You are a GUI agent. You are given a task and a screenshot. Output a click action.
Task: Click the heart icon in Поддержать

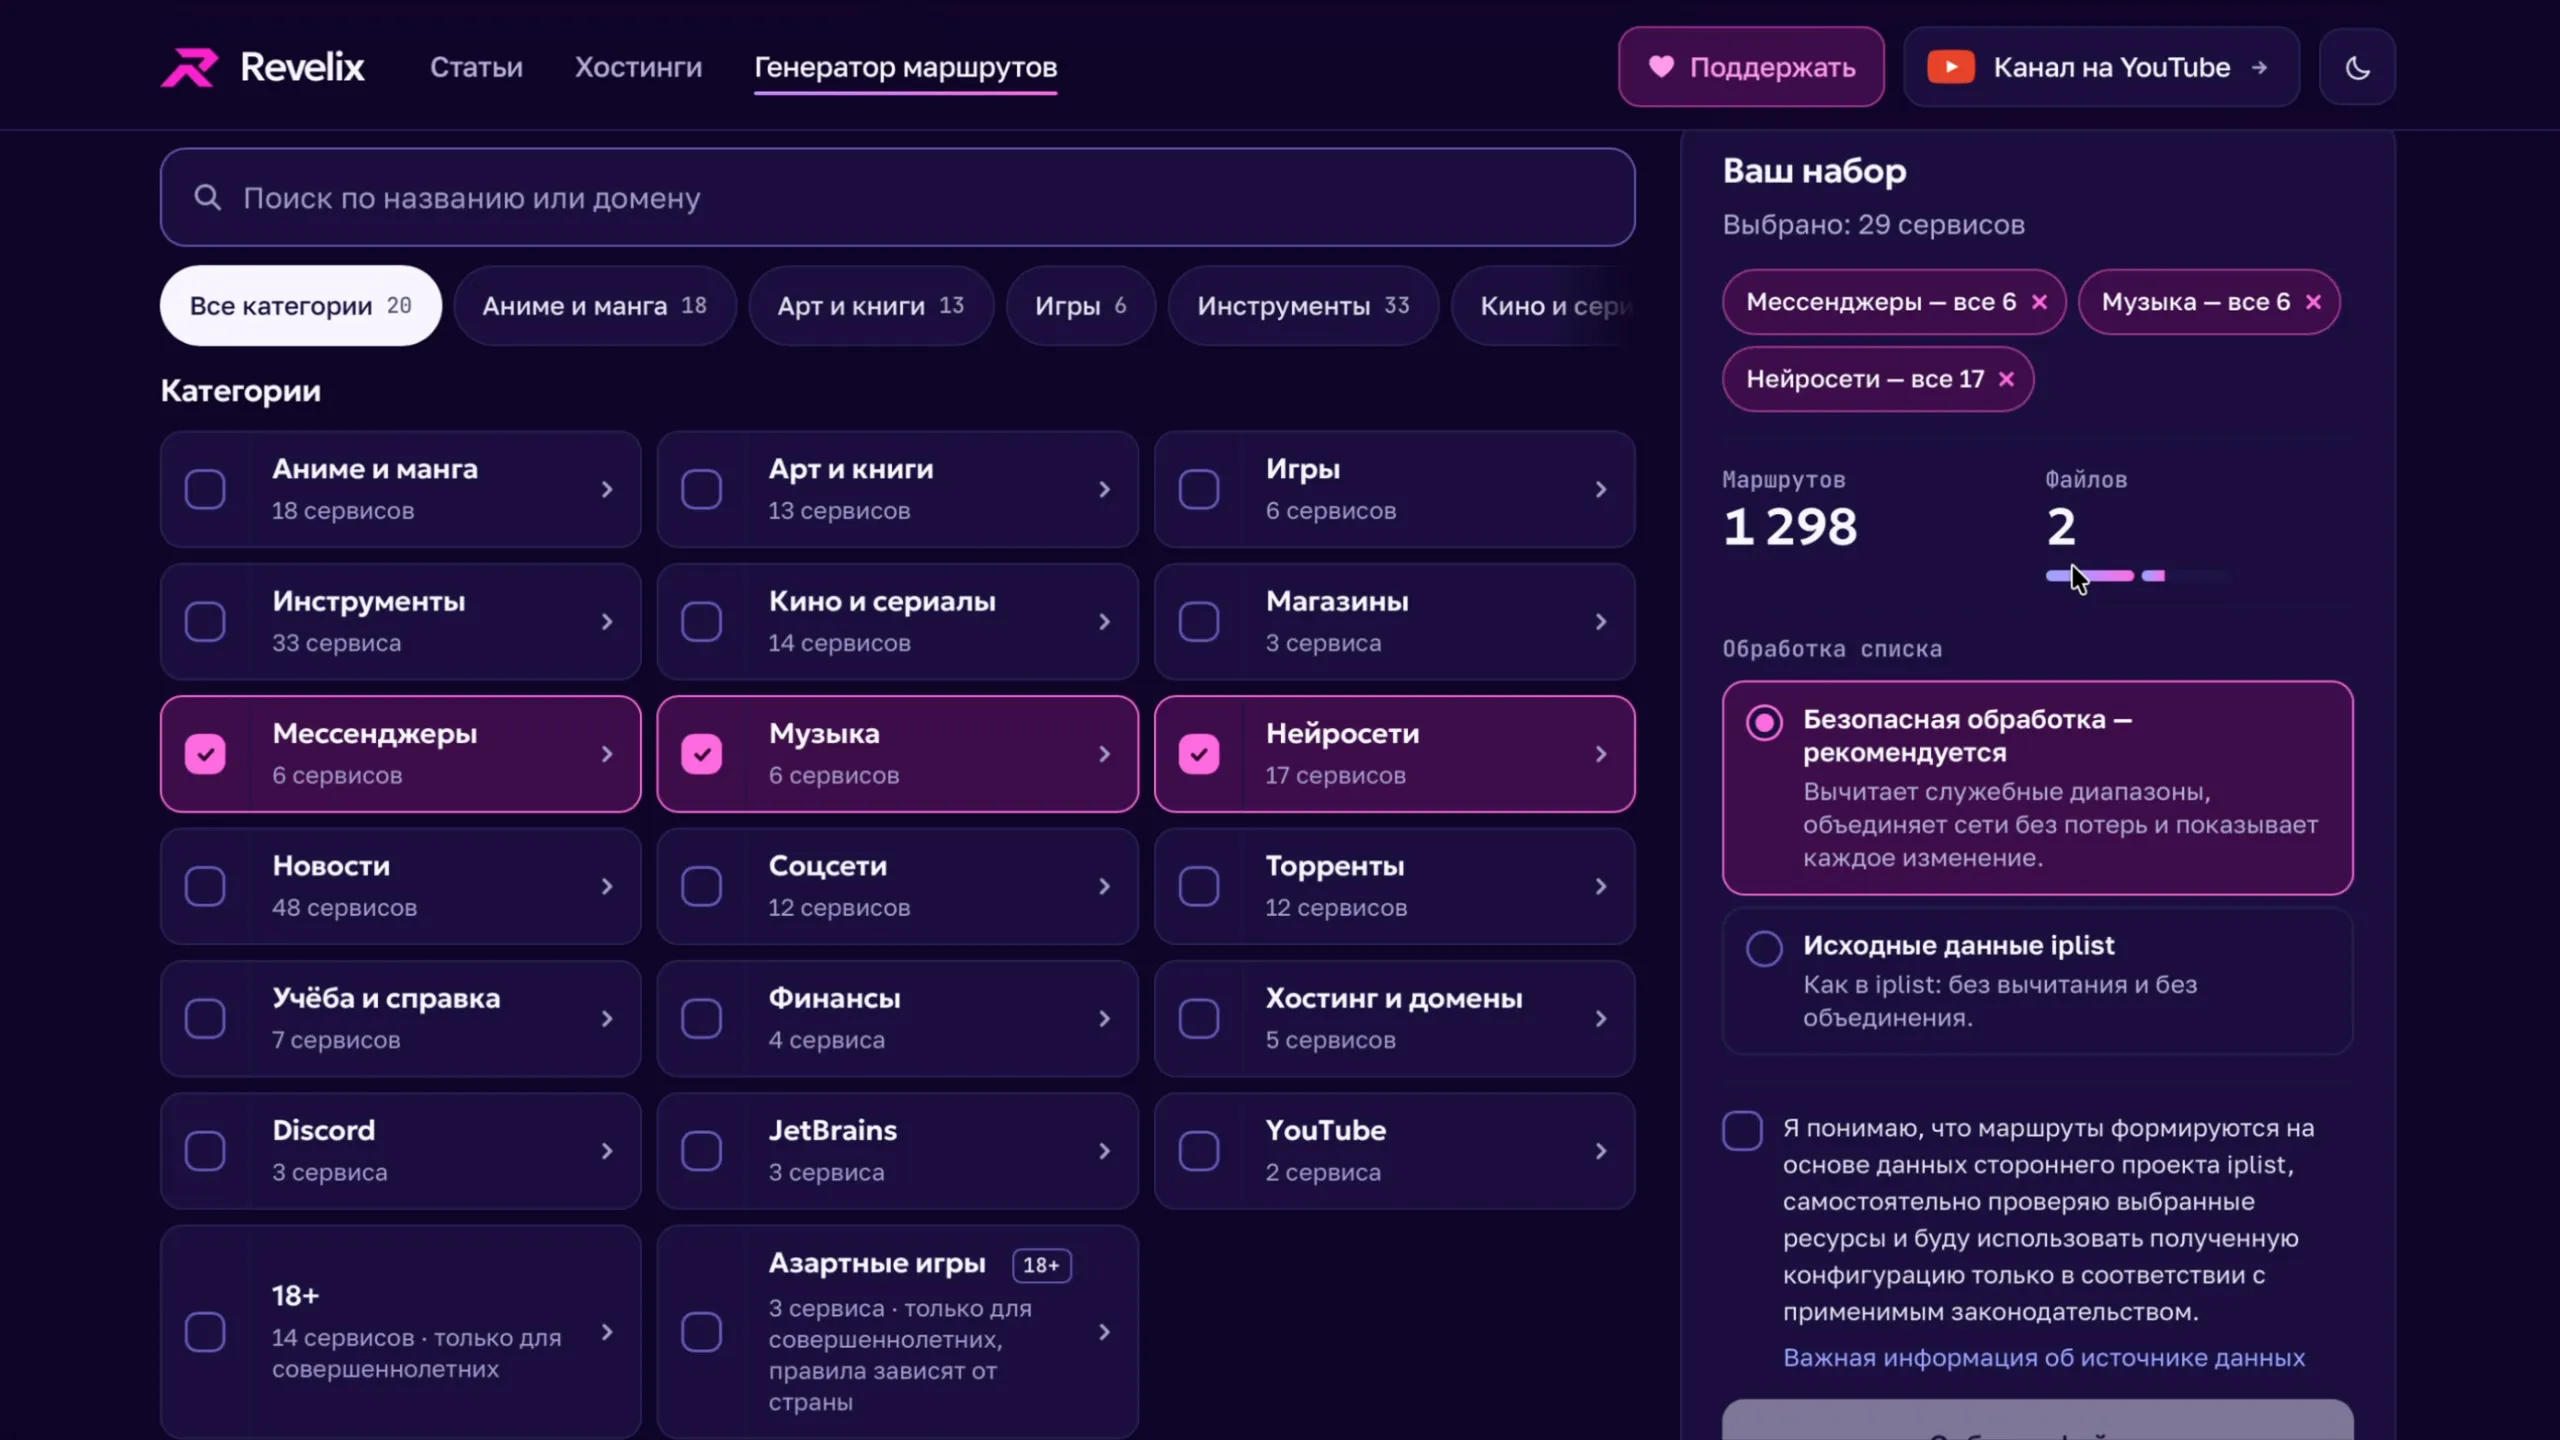1661,67
